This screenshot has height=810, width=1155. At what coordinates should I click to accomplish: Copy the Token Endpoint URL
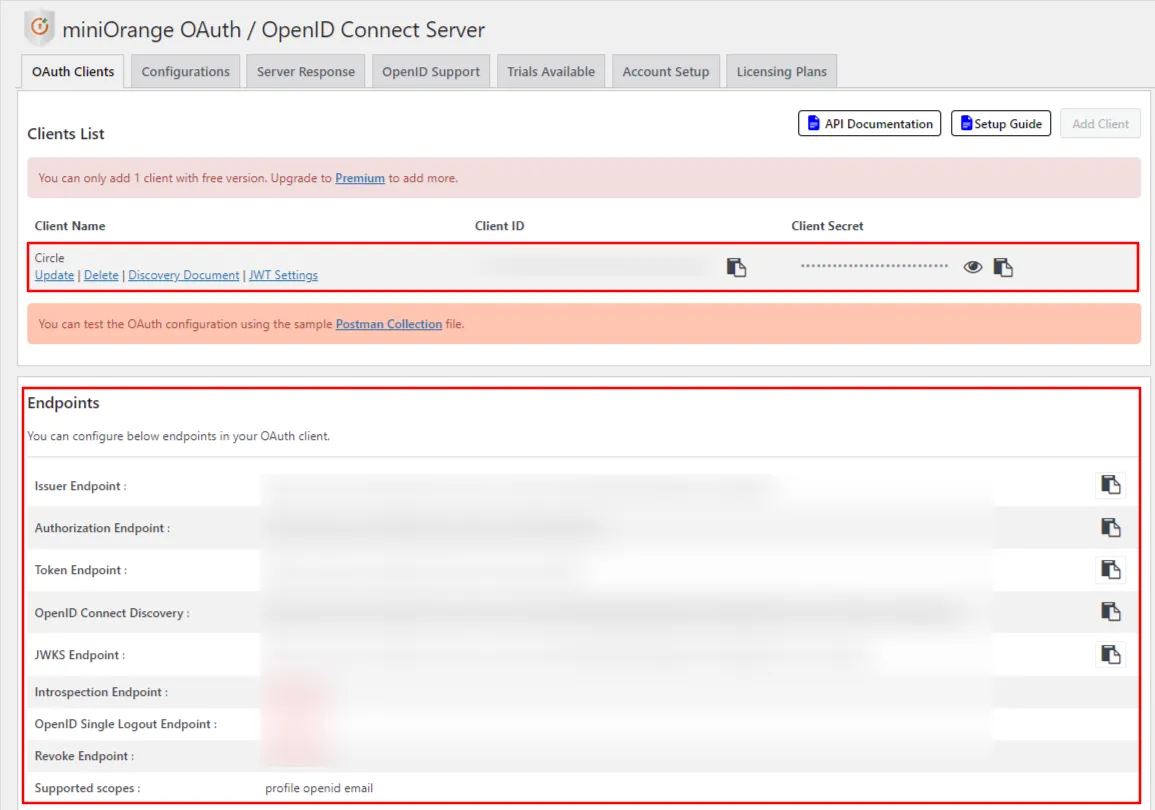tap(1110, 569)
